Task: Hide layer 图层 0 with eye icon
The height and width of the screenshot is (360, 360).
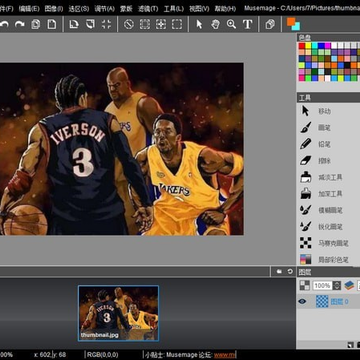Action: (302, 301)
